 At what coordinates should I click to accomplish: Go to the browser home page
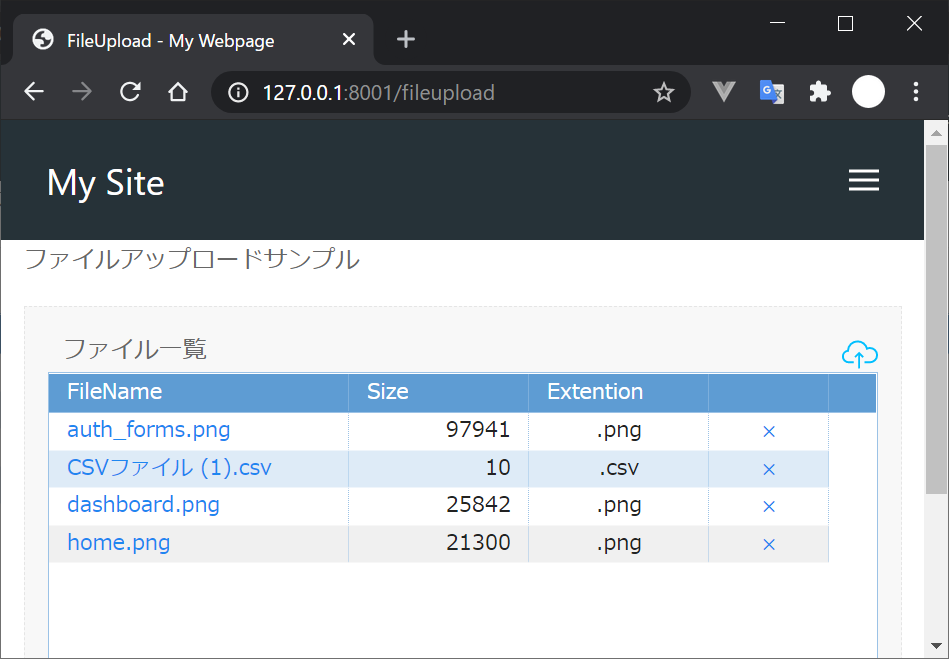(178, 92)
